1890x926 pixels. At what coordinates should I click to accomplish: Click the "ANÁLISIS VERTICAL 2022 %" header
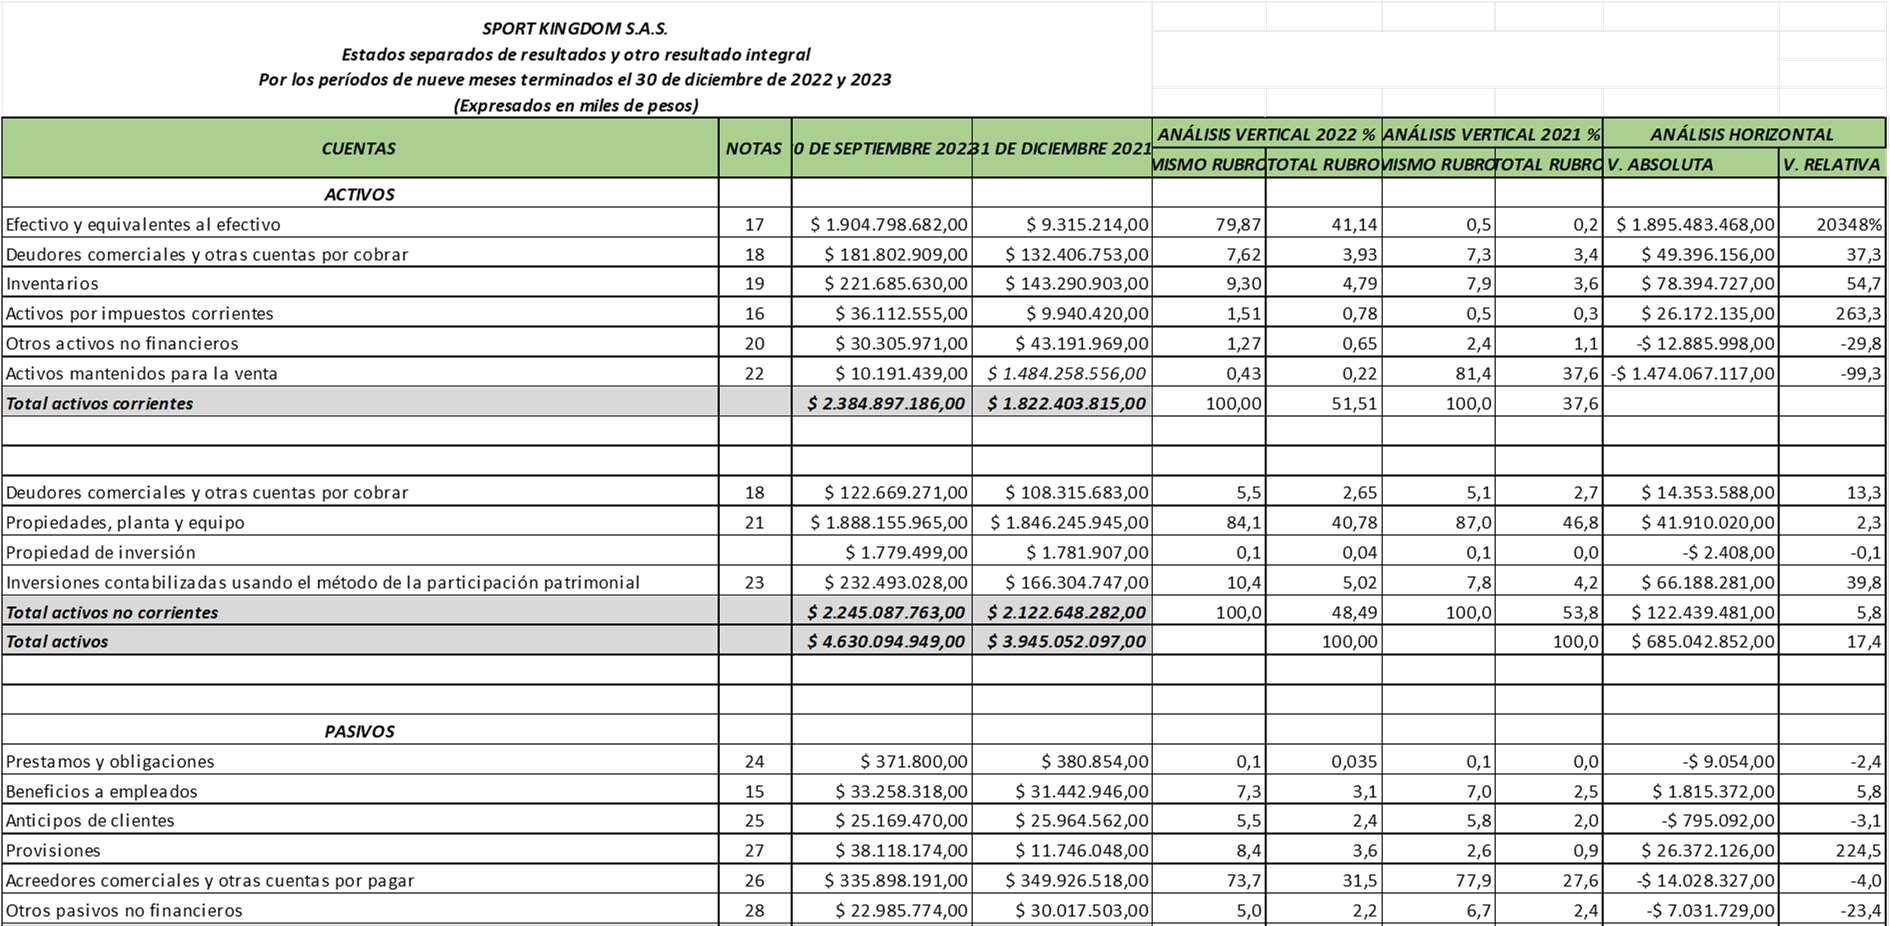point(1266,134)
